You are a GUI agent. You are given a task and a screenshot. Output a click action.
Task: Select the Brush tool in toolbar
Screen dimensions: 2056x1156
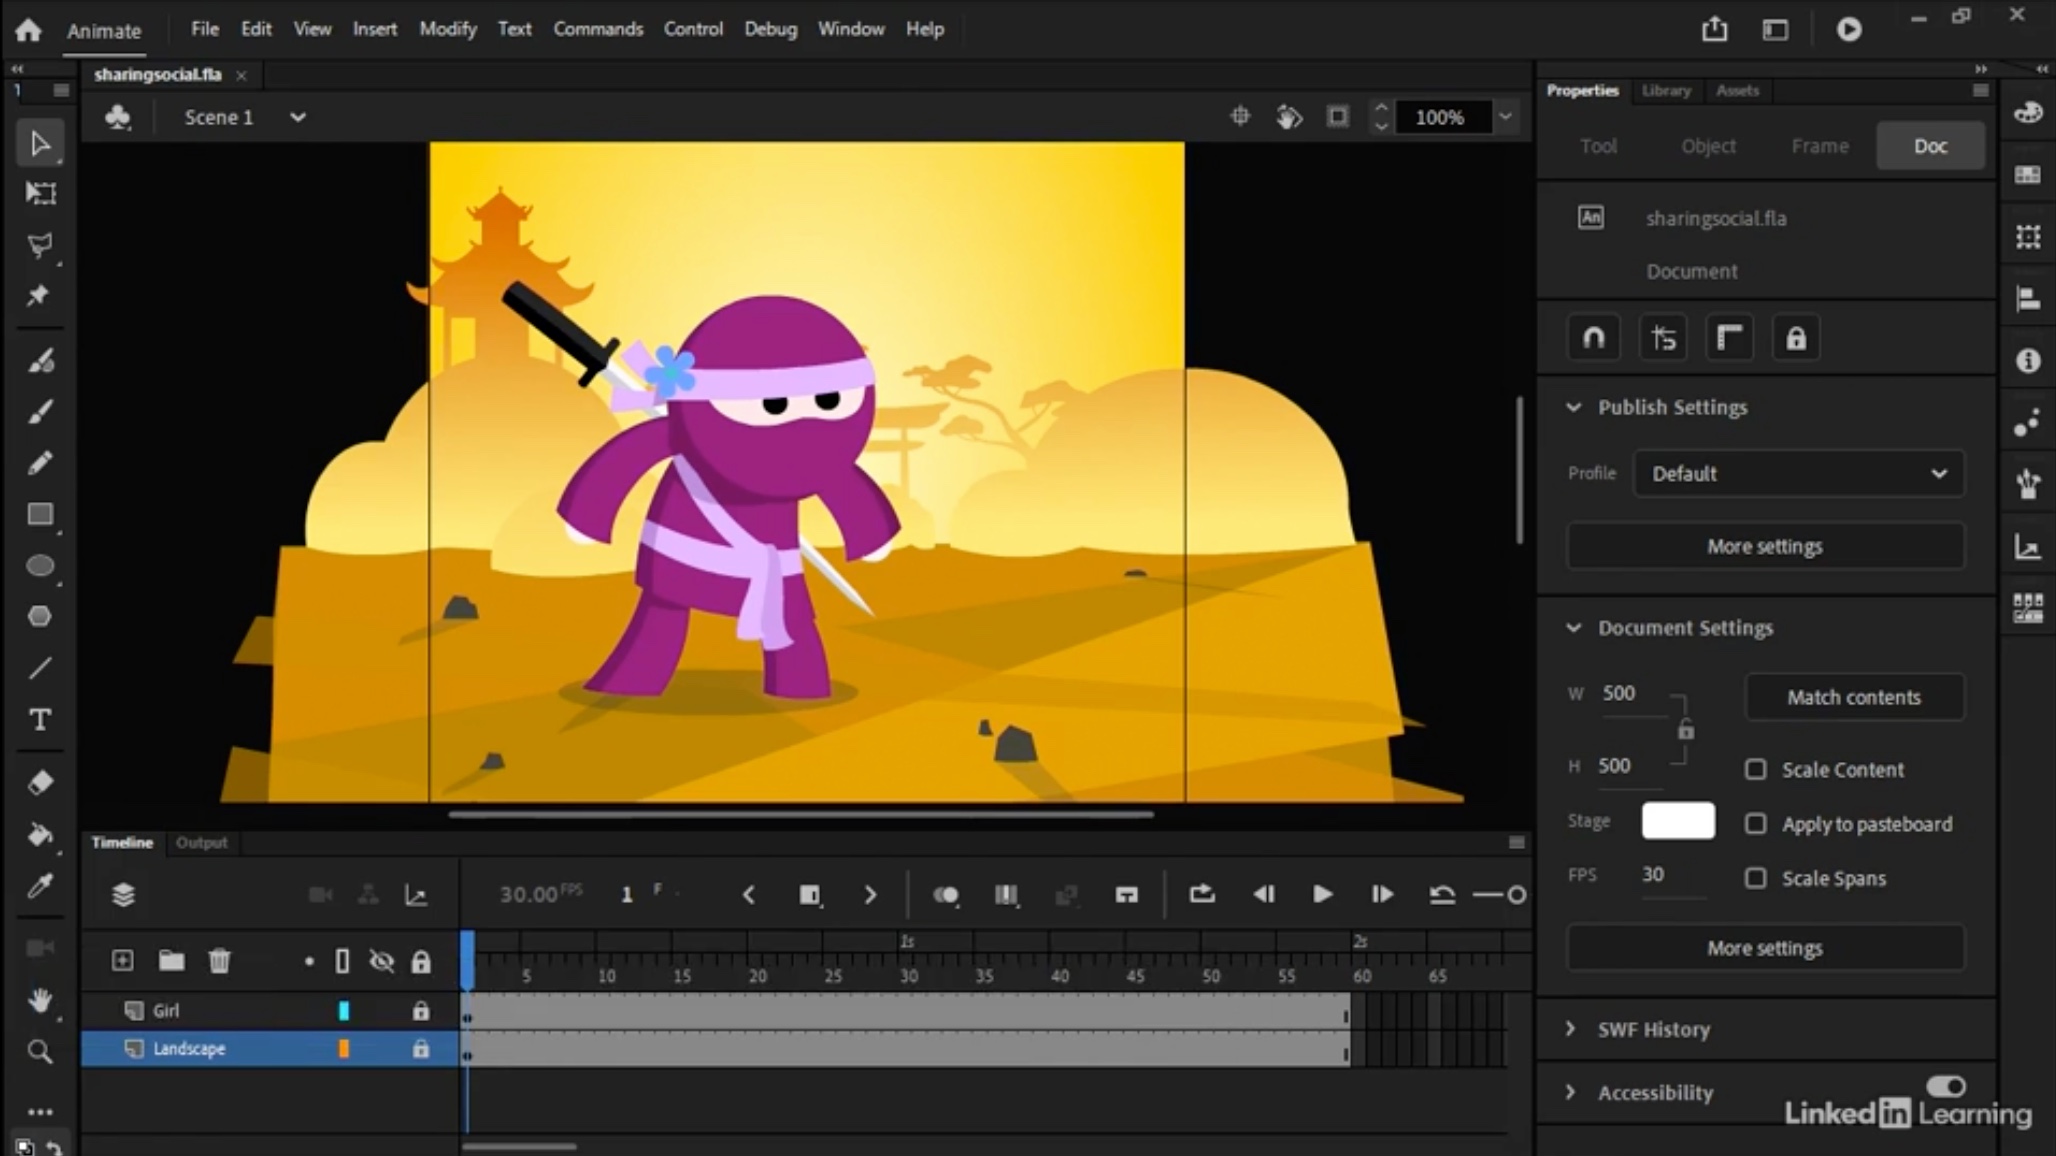coord(40,412)
